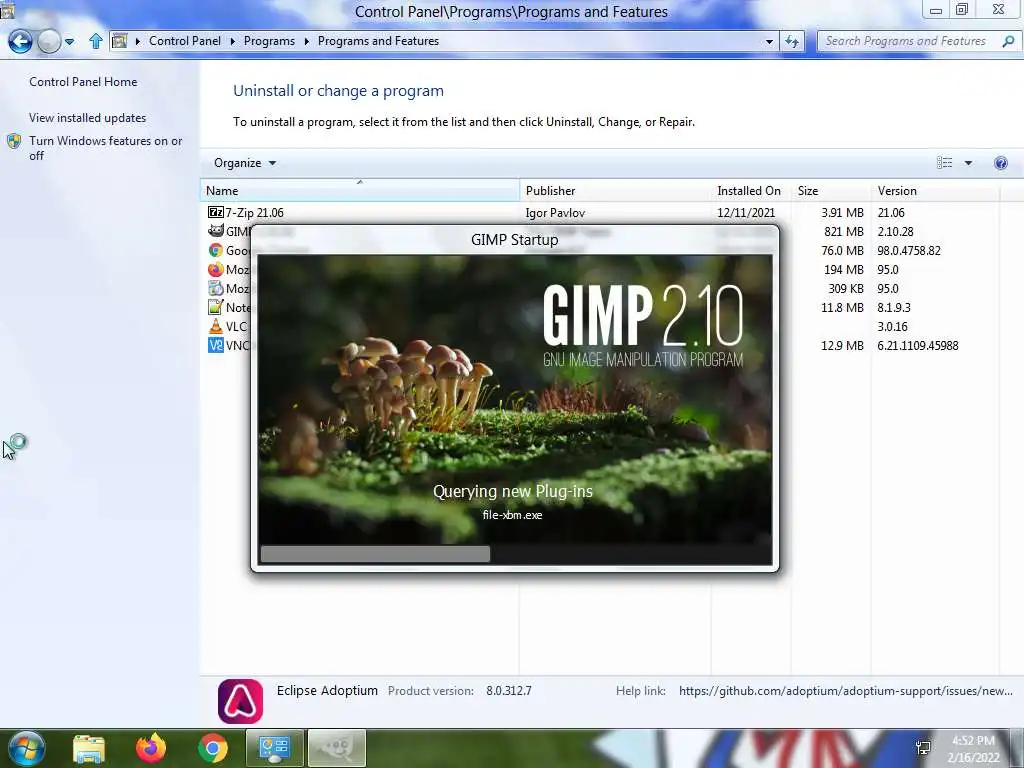
Task: Click size 3.91 MB
Action: (x=842, y=212)
